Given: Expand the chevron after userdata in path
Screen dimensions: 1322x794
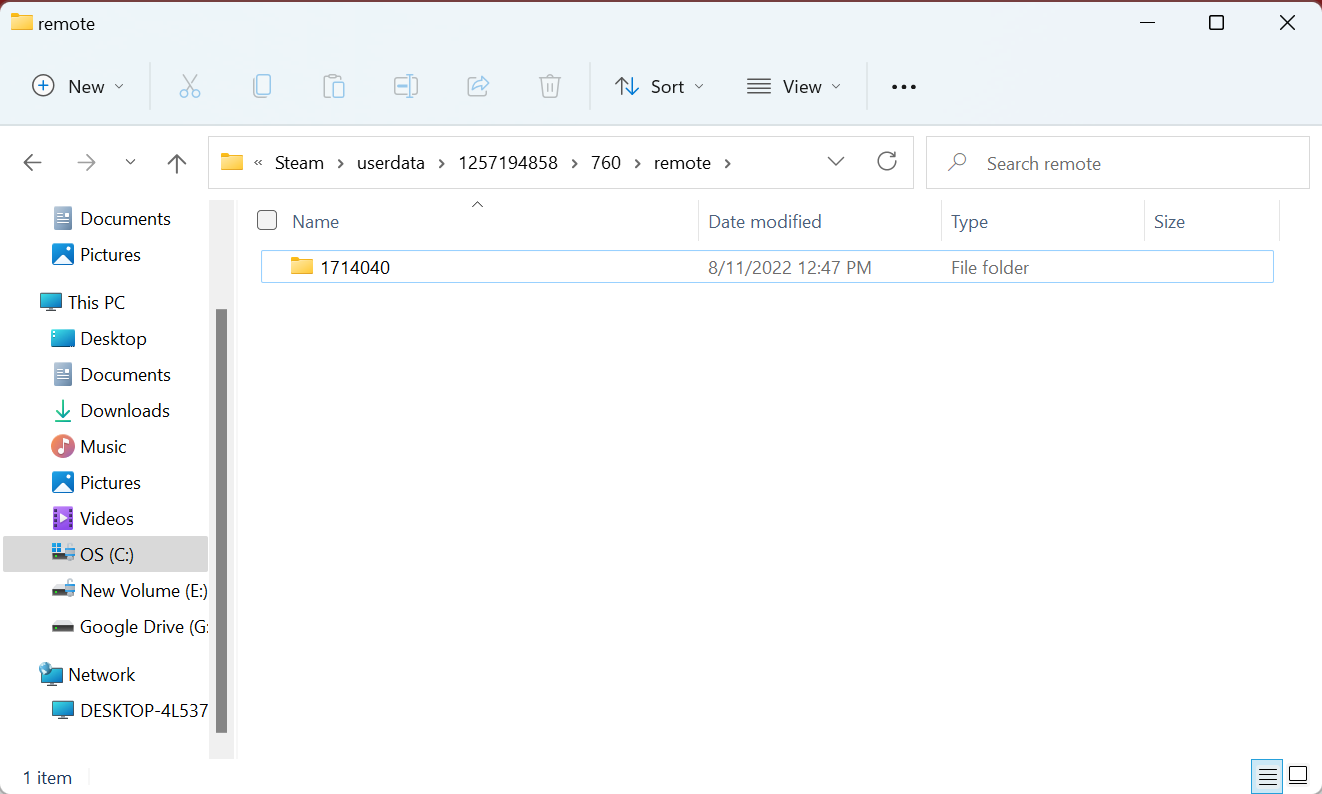Looking at the screenshot, I should [441, 163].
